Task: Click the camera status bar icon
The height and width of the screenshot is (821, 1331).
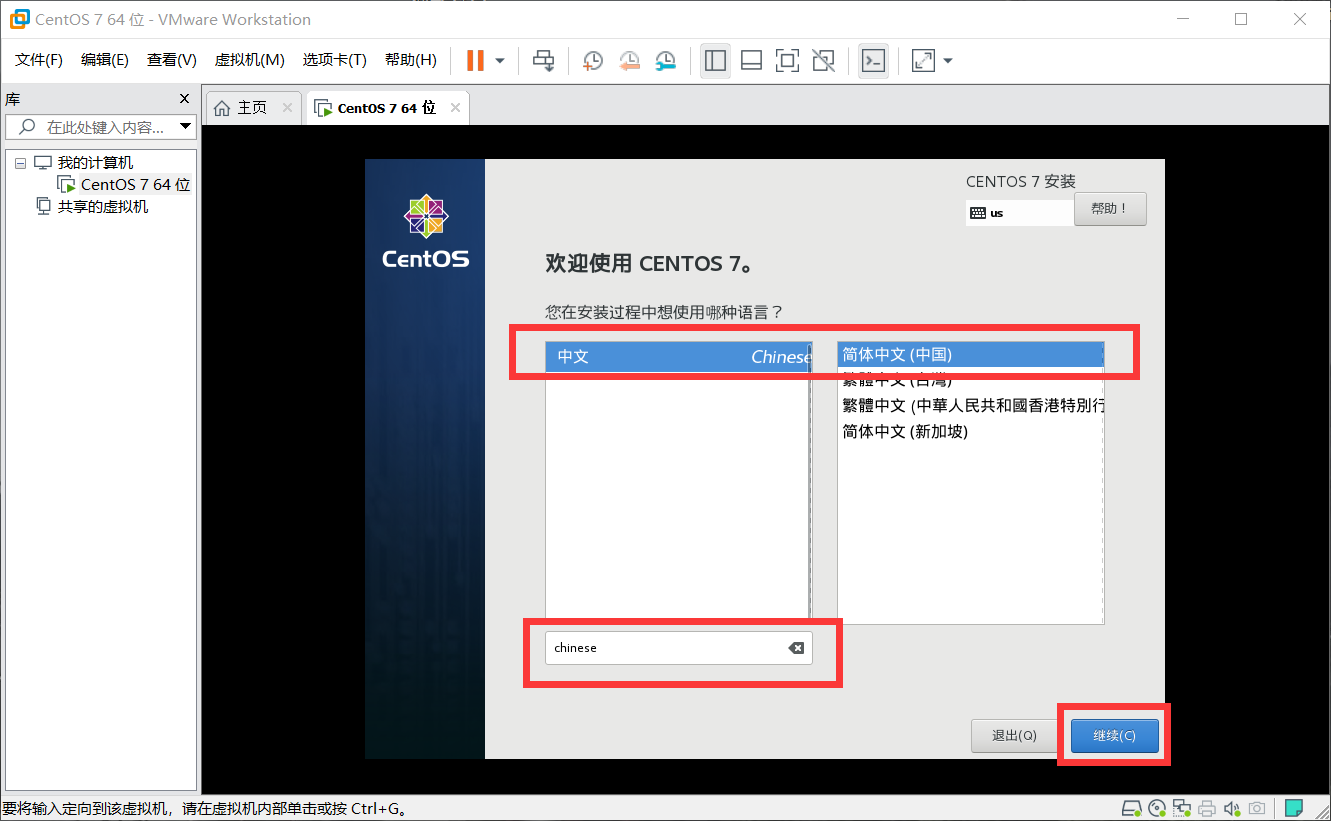Action: pos(1257,808)
